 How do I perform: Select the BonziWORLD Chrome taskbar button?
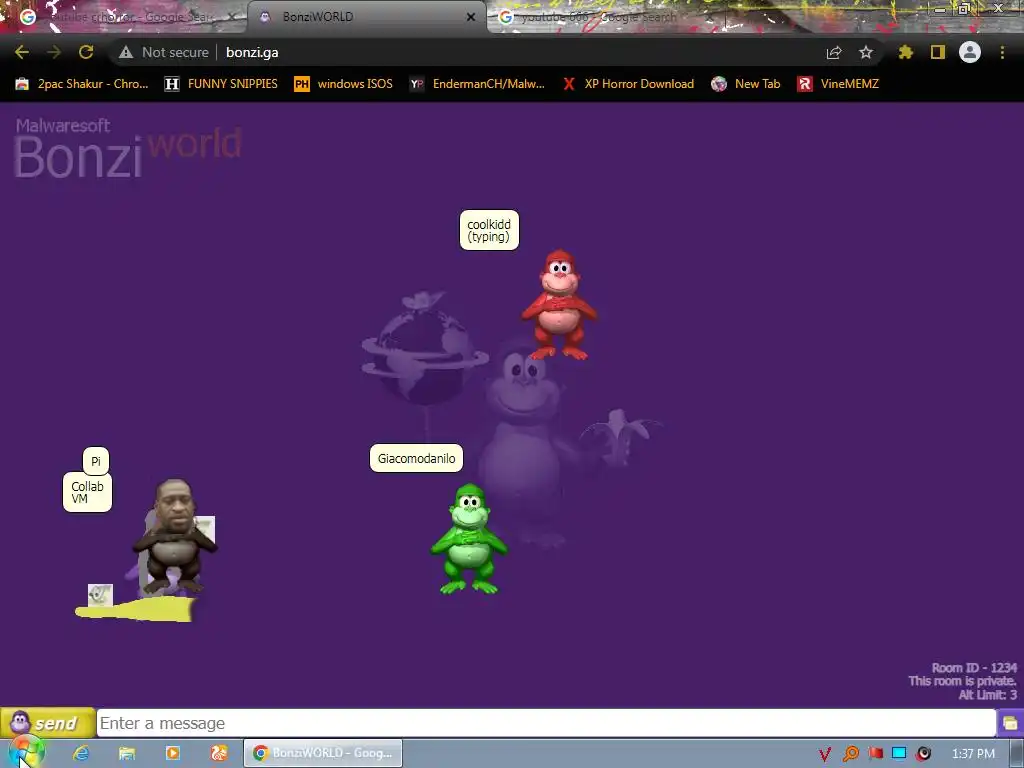[x=323, y=753]
